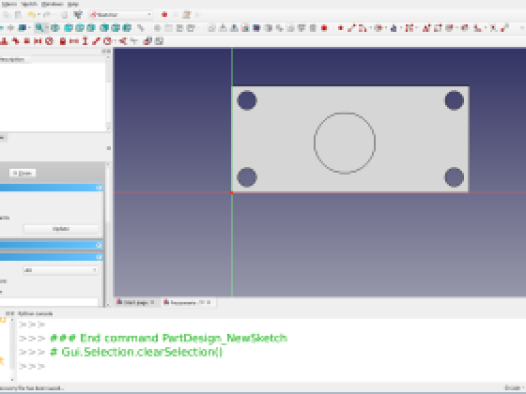Open the Help menu

click(x=73, y=4)
